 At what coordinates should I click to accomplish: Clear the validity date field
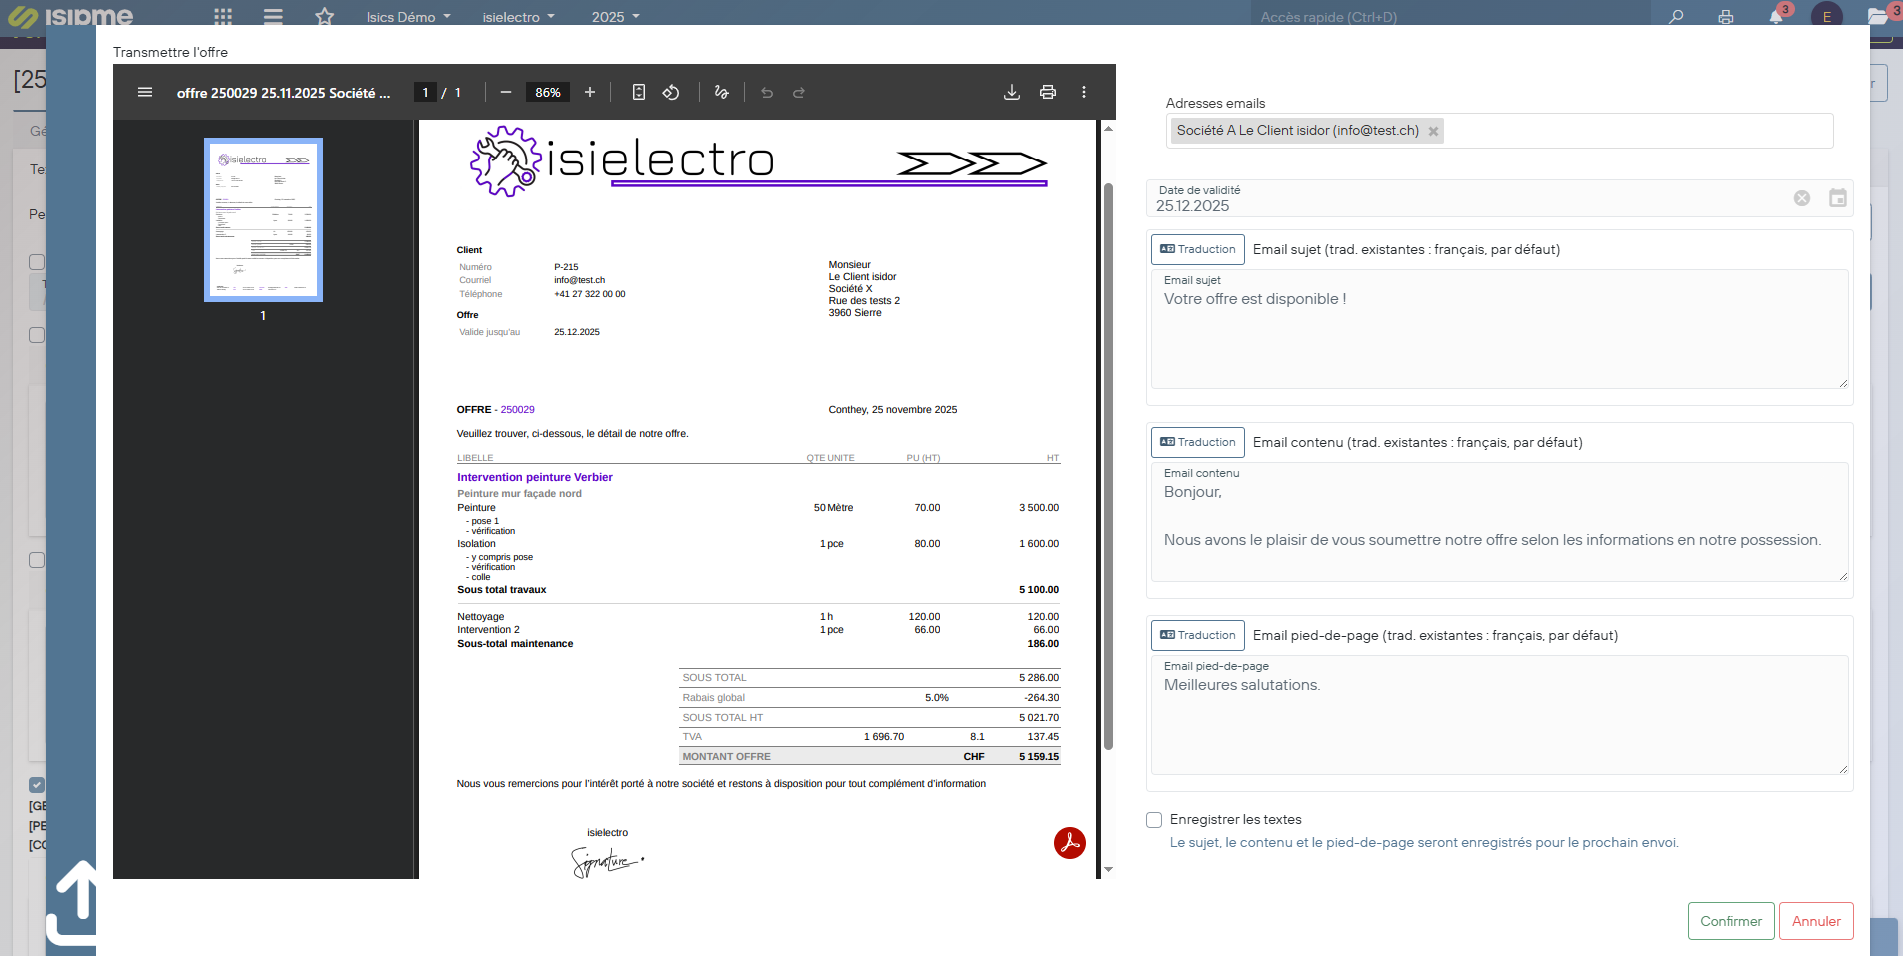pos(1802,198)
